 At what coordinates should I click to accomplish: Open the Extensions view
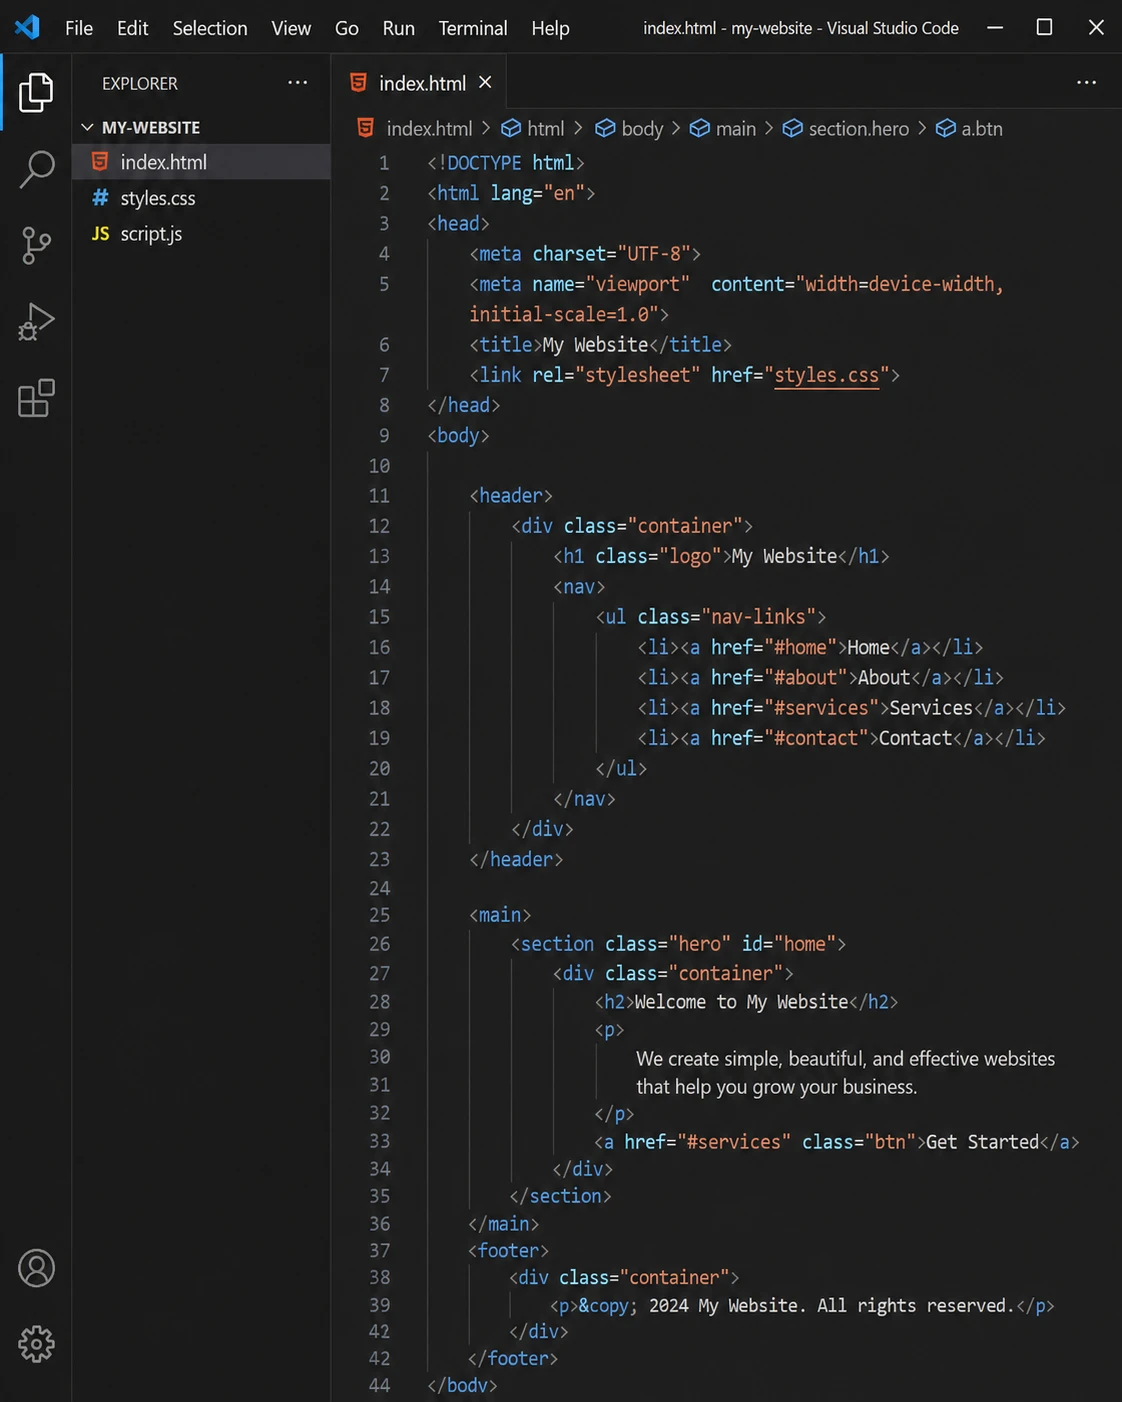click(x=36, y=398)
